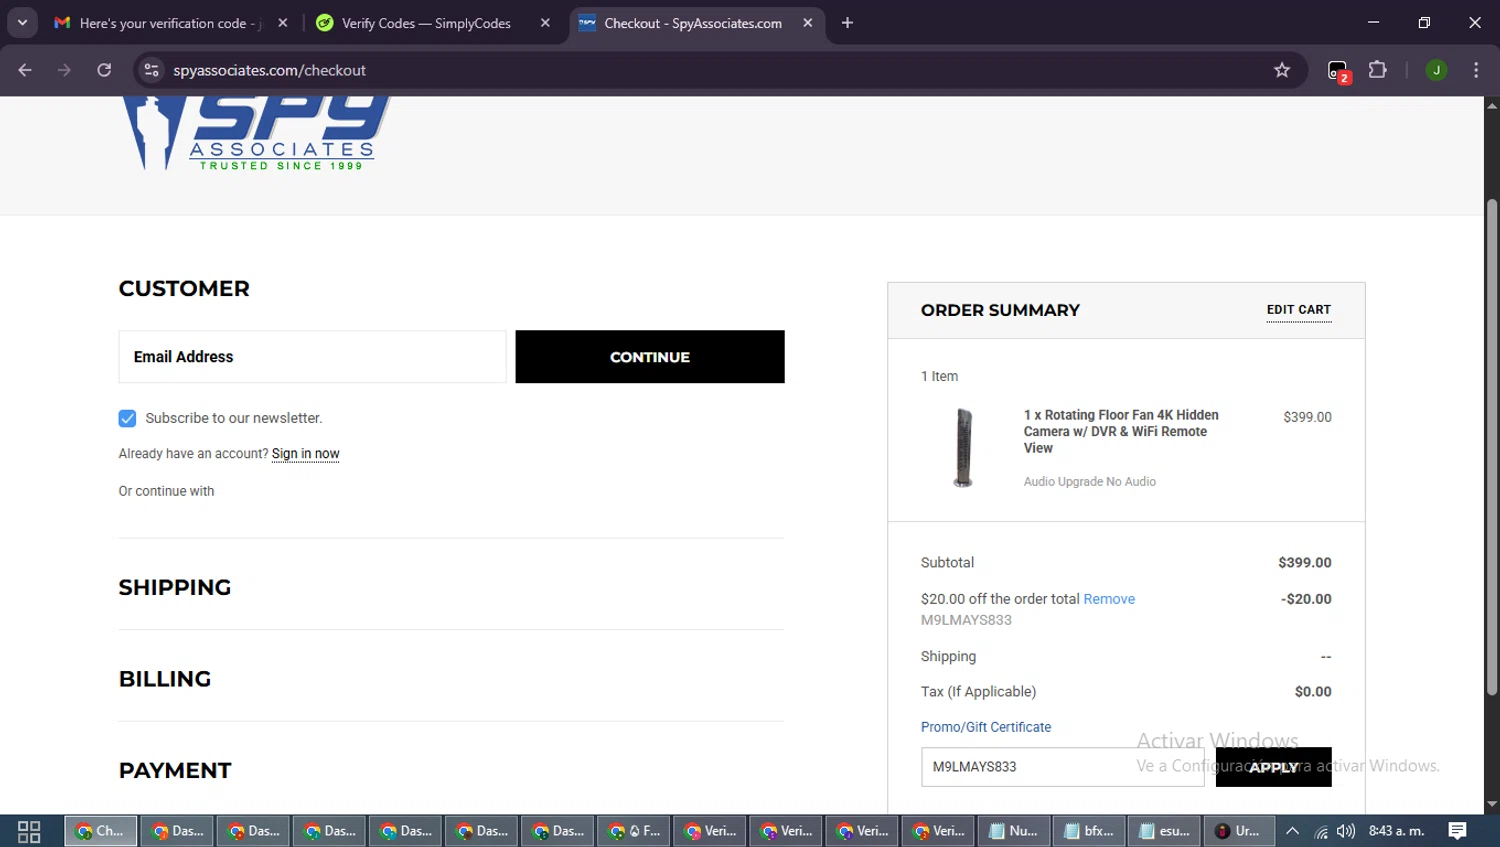Reload the checkout page

(x=104, y=70)
